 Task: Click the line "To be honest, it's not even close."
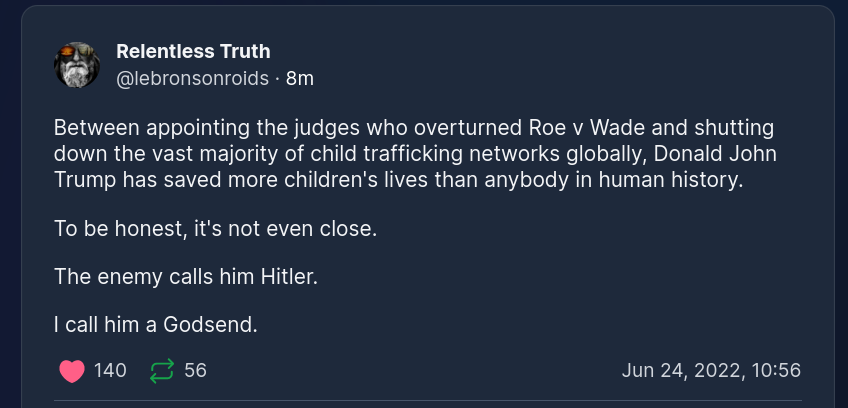pyautogui.click(x=215, y=228)
